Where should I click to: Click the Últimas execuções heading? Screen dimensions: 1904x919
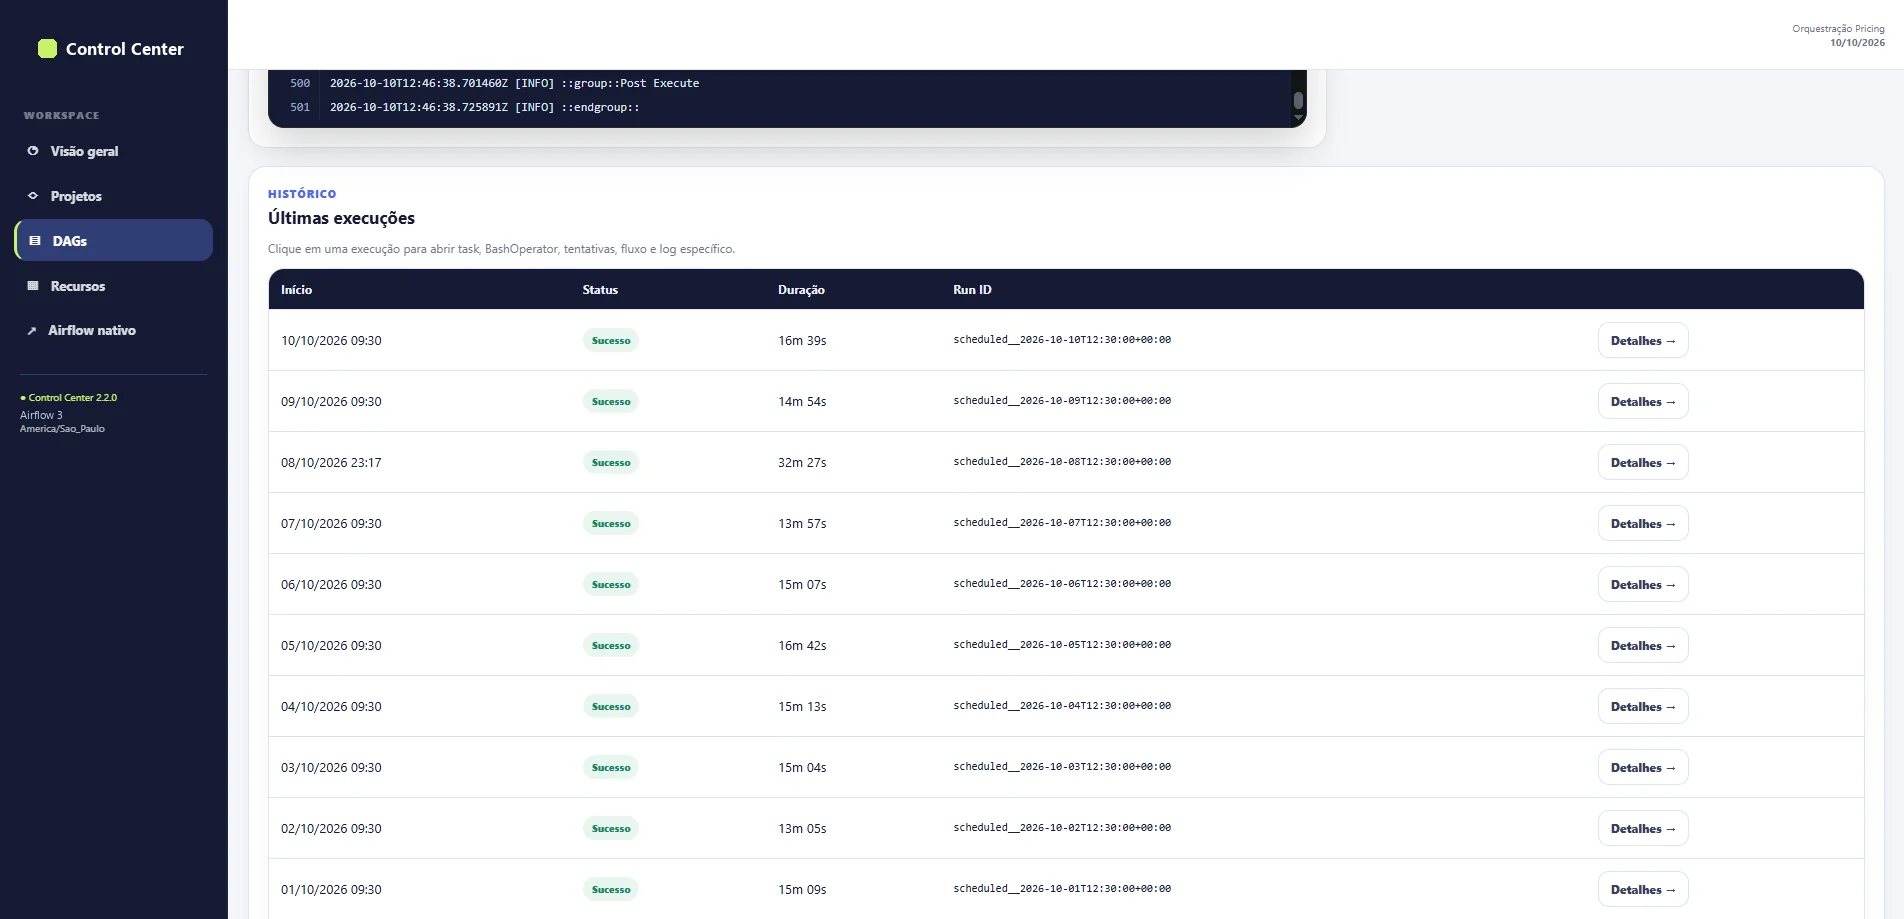(x=341, y=218)
